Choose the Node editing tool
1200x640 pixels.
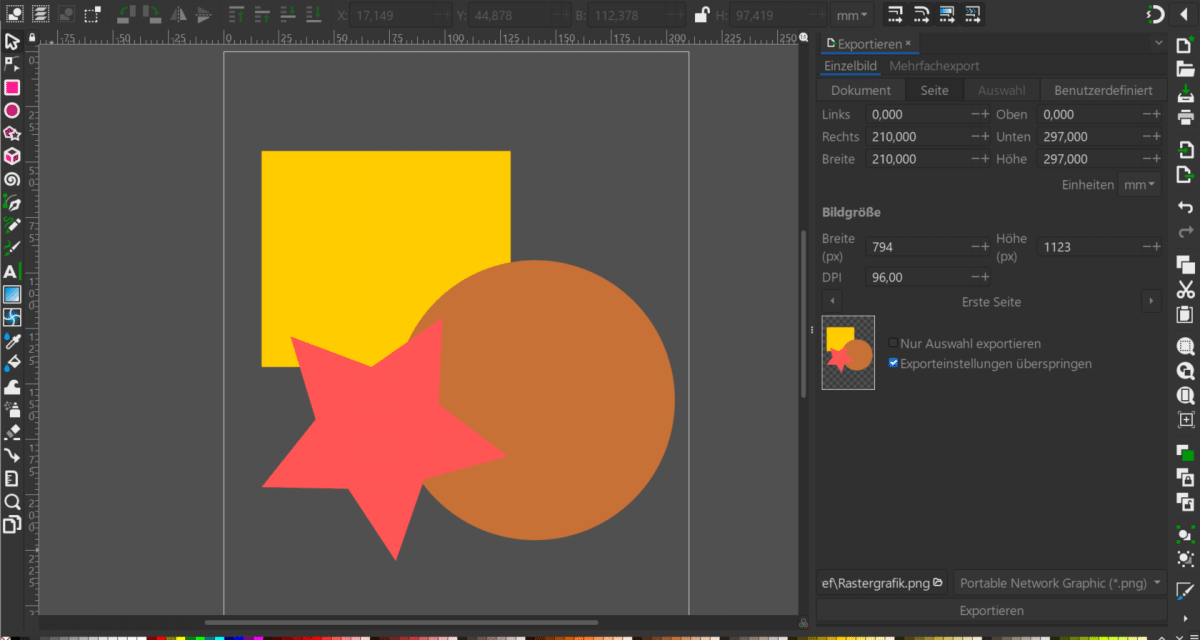(14, 66)
